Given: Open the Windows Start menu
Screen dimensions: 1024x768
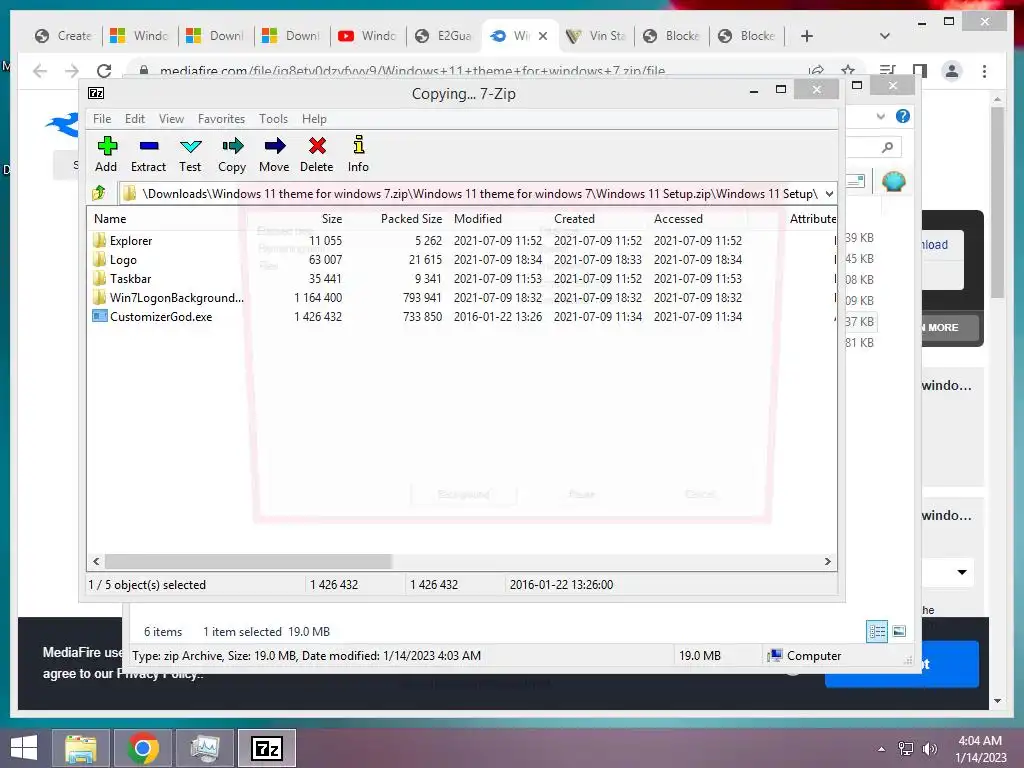Looking at the screenshot, I should 24,748.
